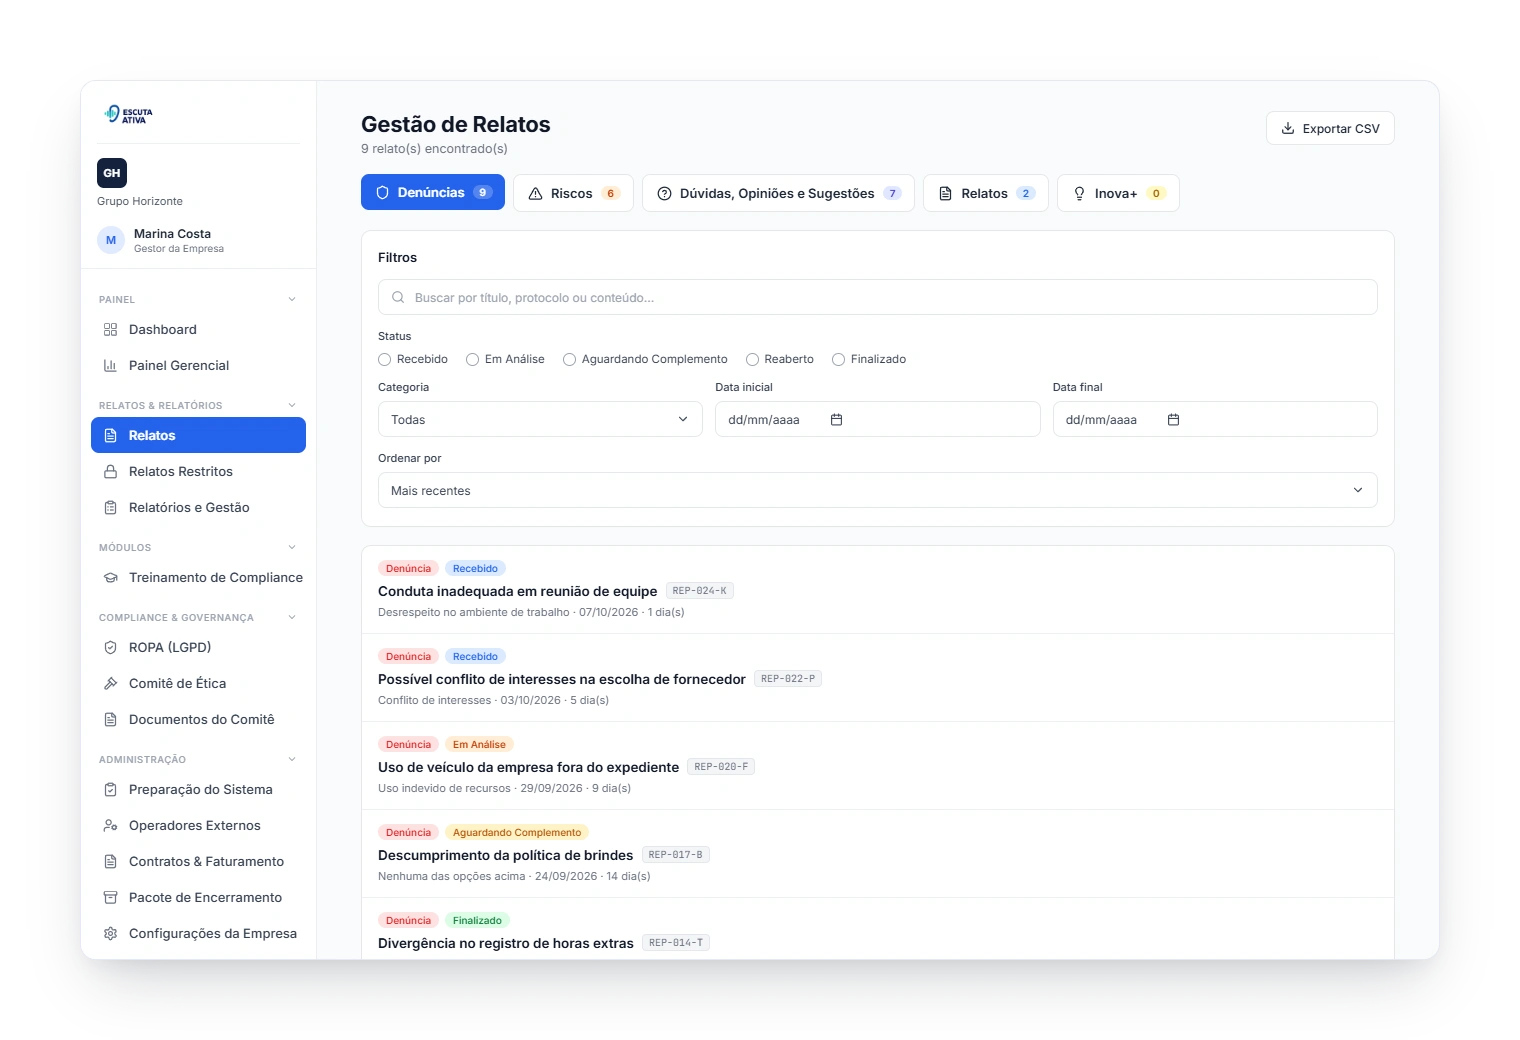Collapse the RELATOS & RELATÓRIOS section

click(292, 406)
